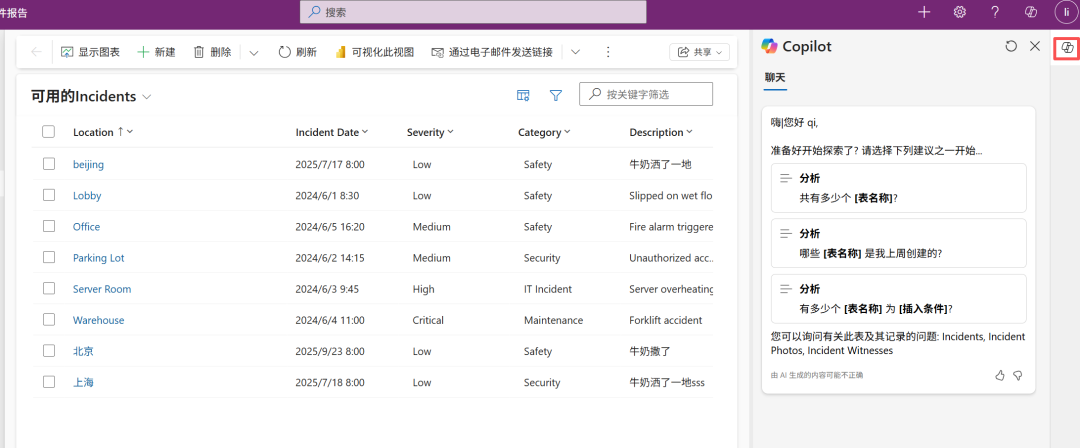This screenshot has height=448, width=1080.
Task: Open the settings gear in top bar
Action: click(x=959, y=12)
